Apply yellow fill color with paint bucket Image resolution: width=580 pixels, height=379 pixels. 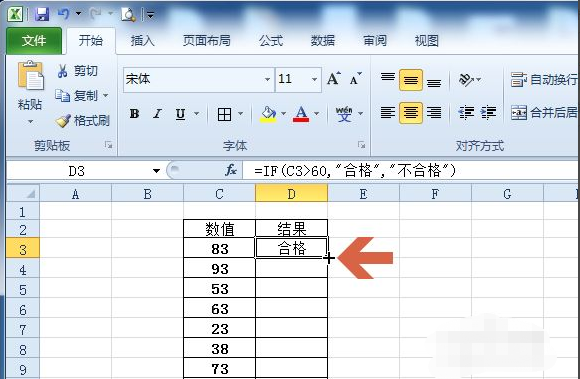[x=269, y=114]
